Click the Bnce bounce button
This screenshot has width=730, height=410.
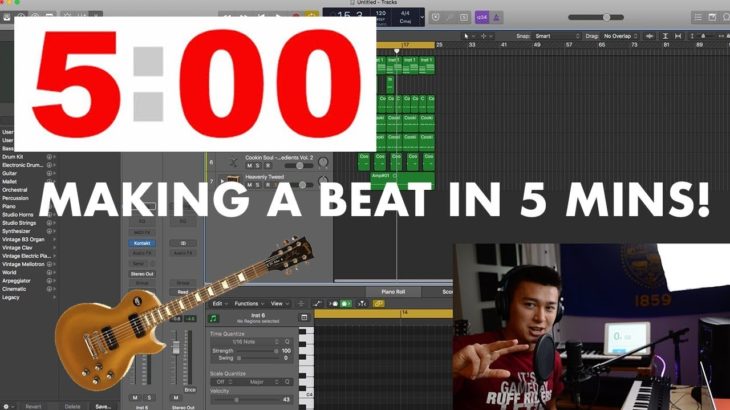[x=190, y=390]
